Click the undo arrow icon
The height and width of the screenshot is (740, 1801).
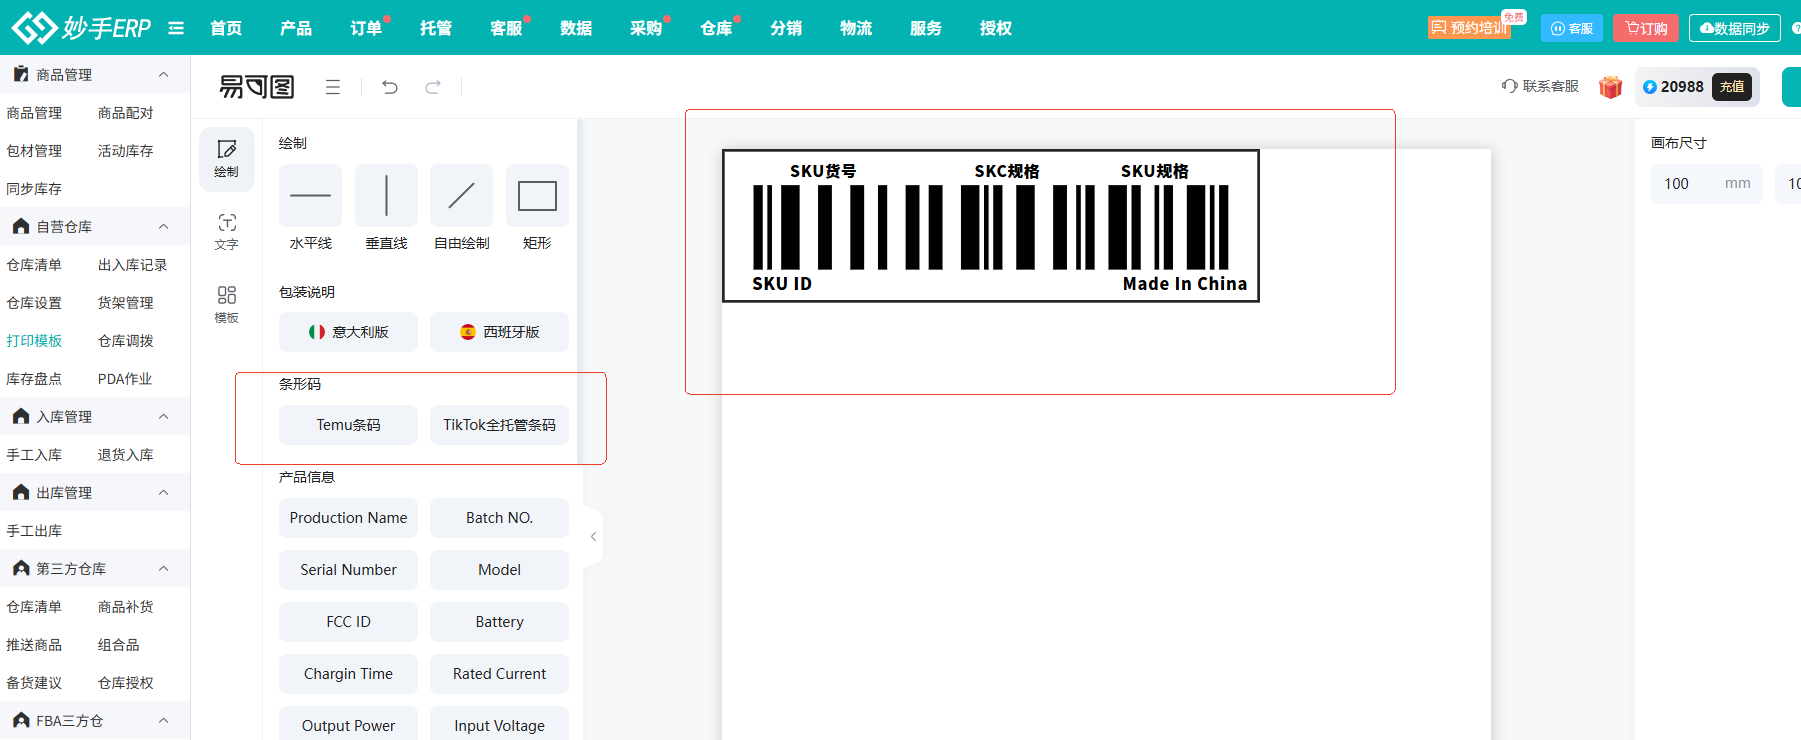tap(390, 87)
